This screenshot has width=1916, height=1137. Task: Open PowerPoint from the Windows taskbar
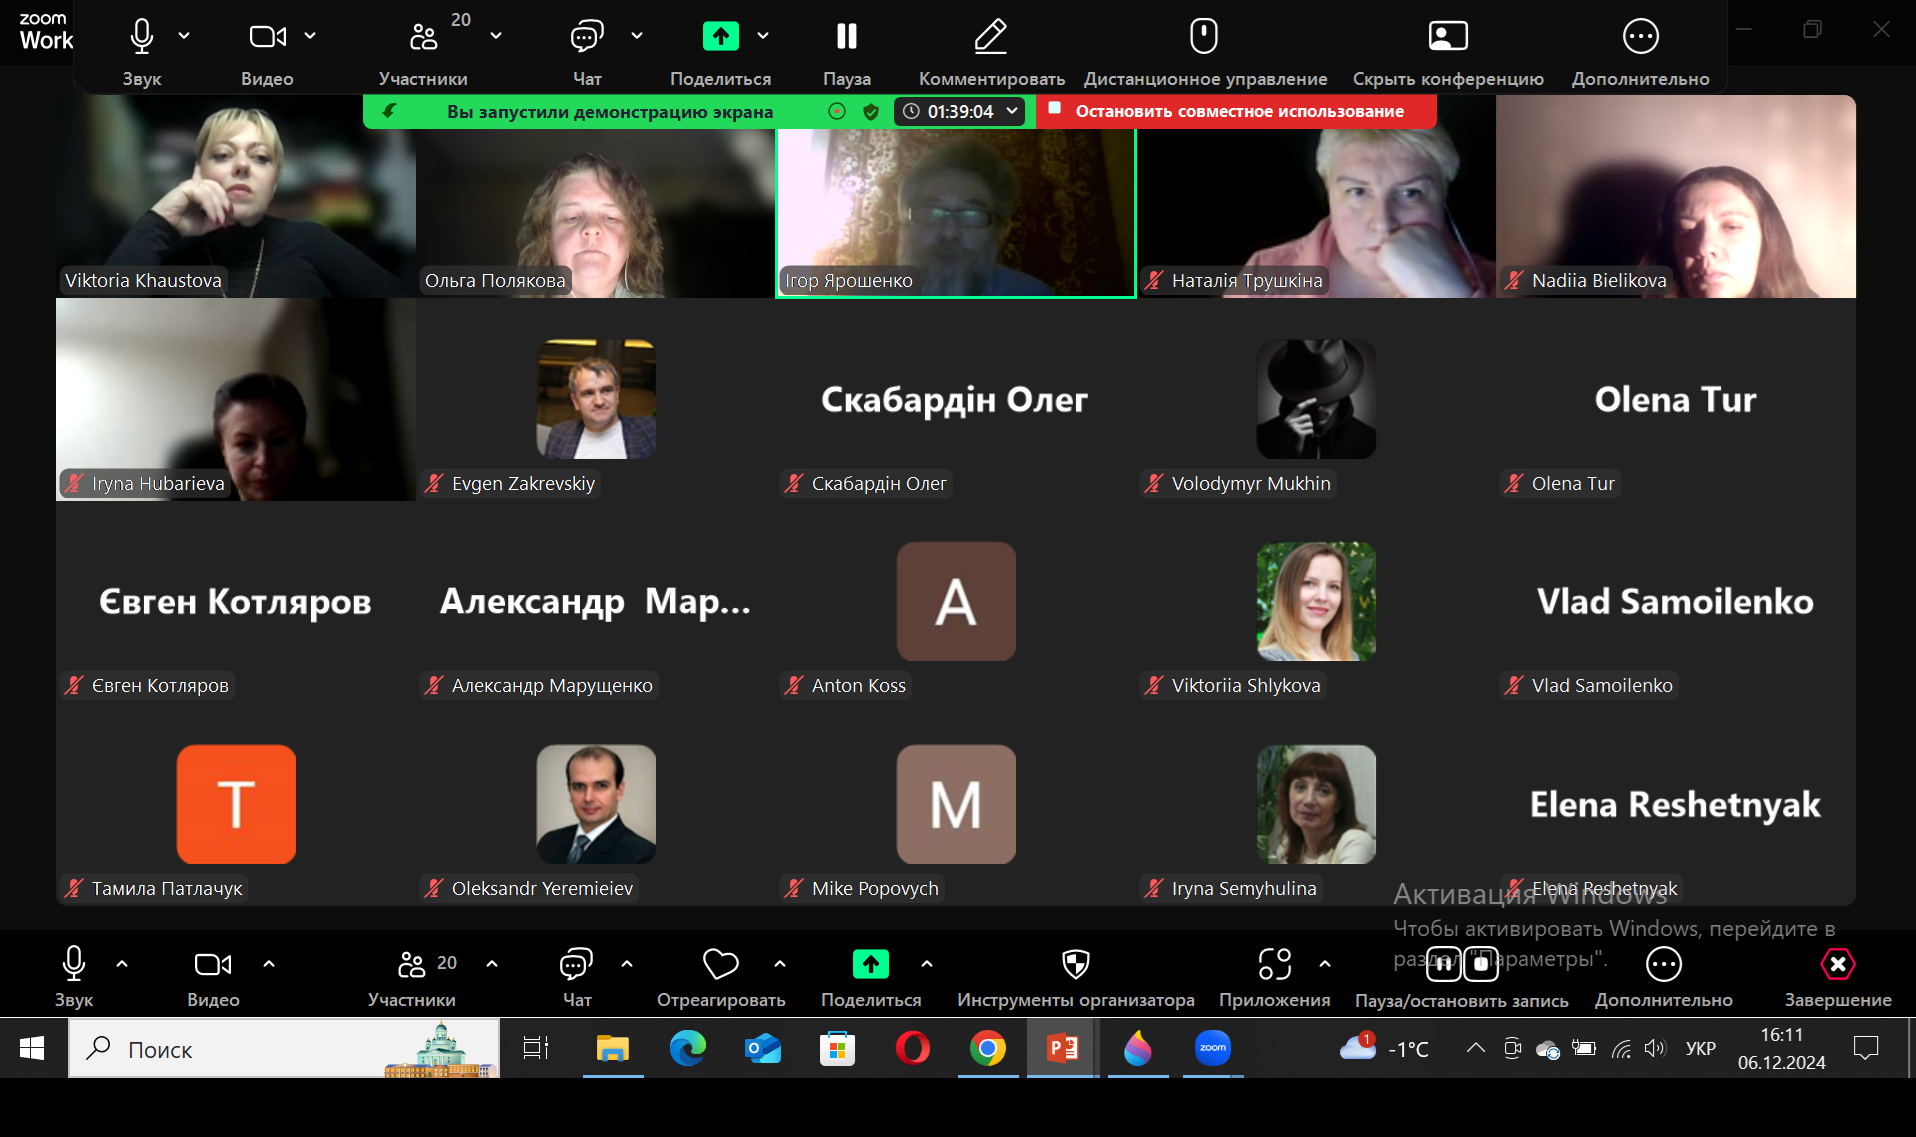click(1062, 1049)
